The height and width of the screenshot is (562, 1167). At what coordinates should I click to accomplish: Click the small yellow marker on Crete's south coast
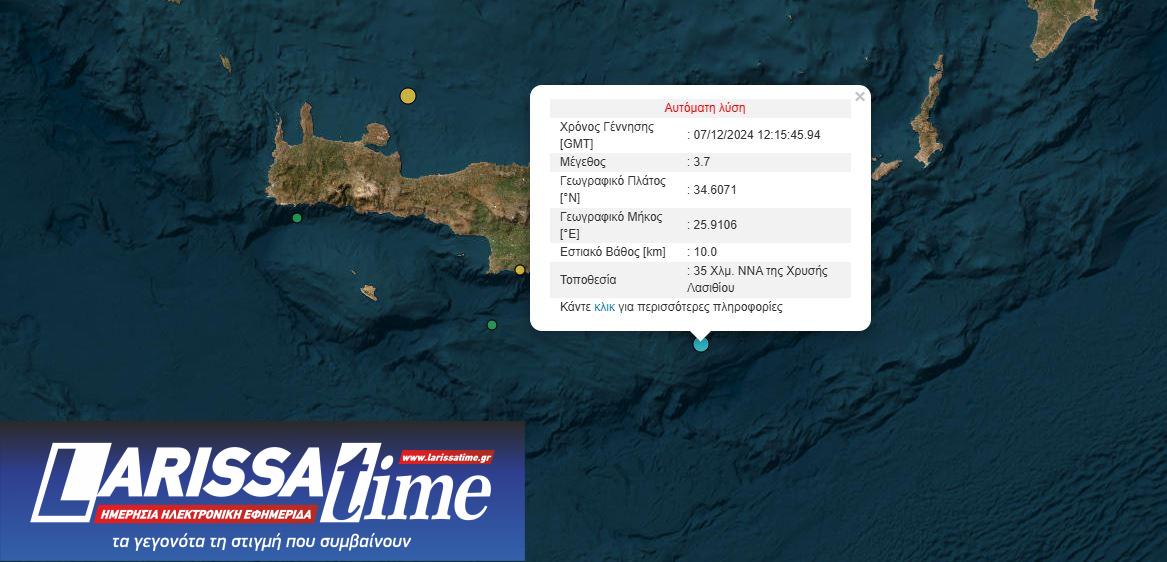[520, 270]
